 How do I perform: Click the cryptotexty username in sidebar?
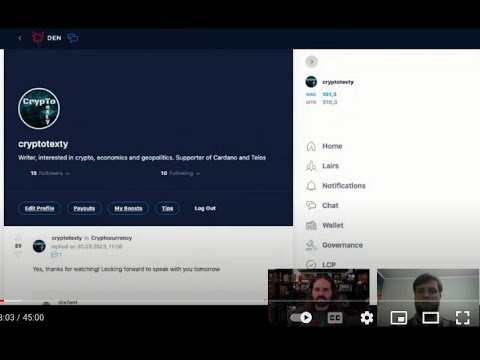click(338, 82)
